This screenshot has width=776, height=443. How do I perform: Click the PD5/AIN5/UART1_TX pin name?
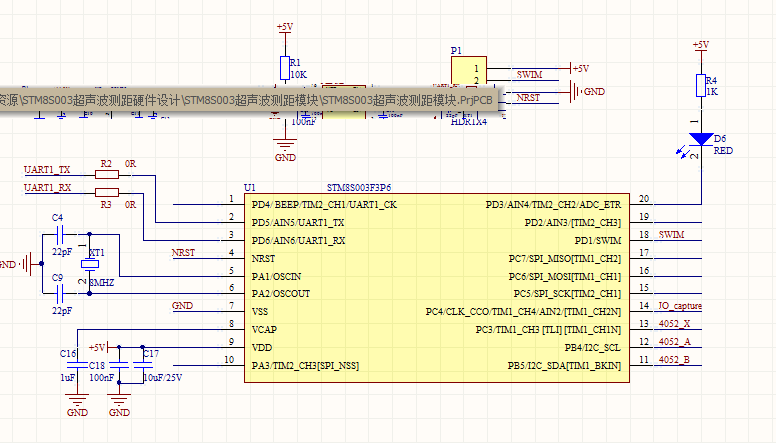(298, 223)
